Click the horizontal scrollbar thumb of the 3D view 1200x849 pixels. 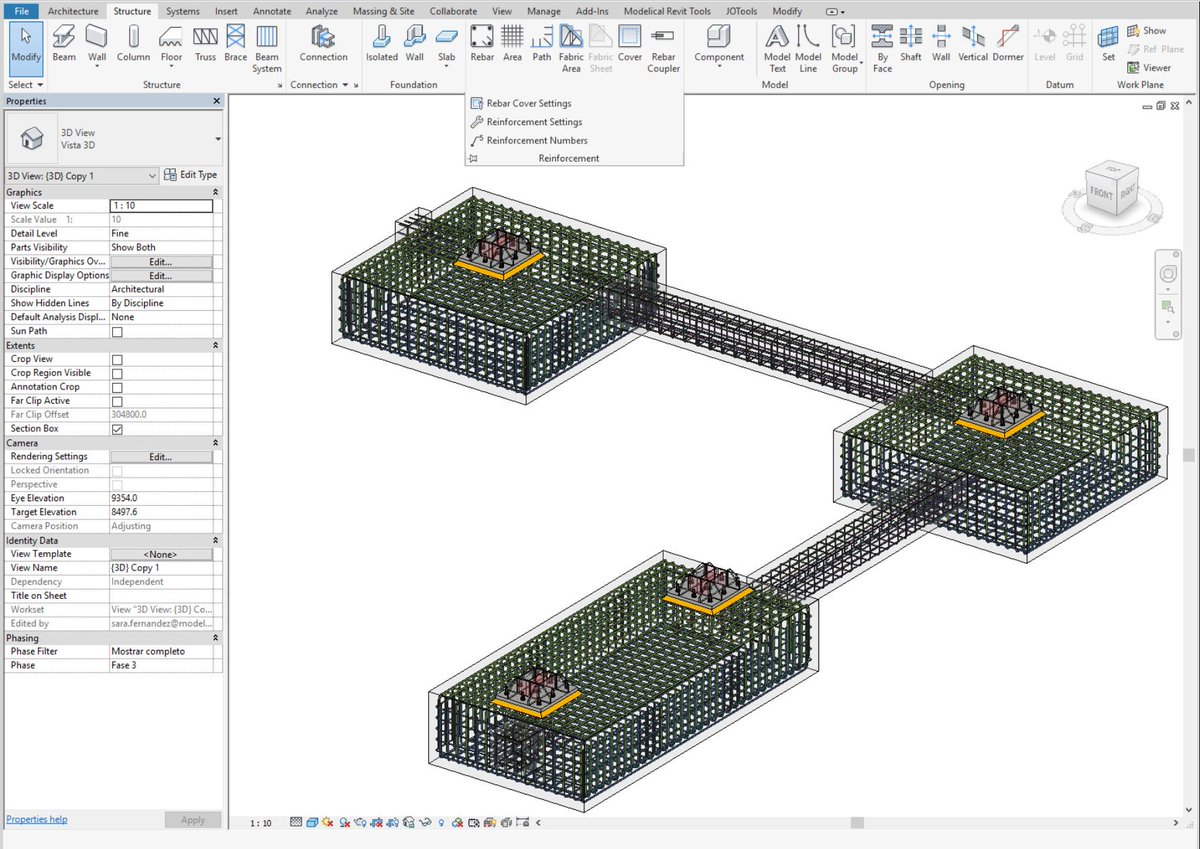click(857, 822)
